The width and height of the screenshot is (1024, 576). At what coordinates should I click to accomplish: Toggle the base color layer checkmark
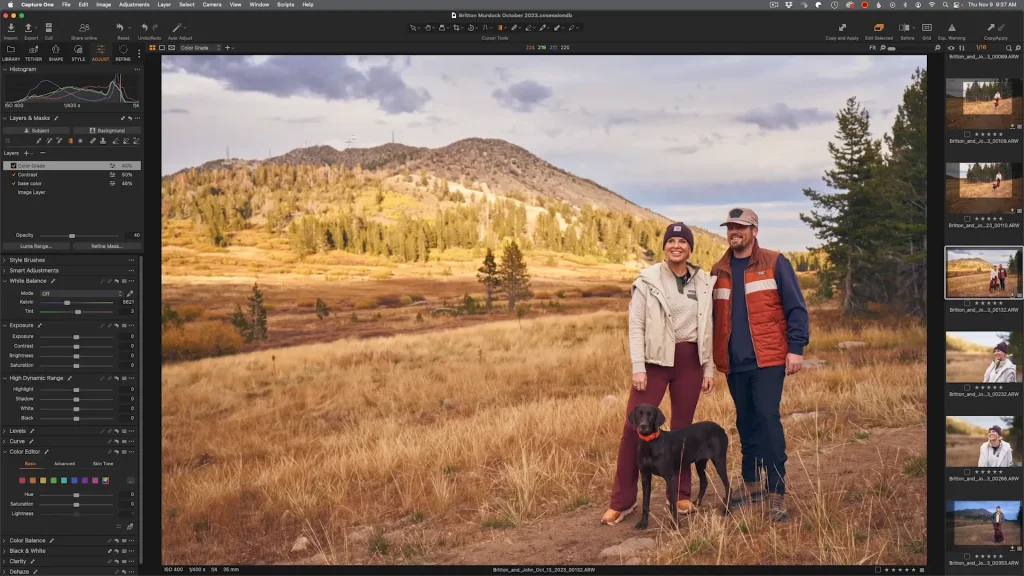(x=13, y=184)
